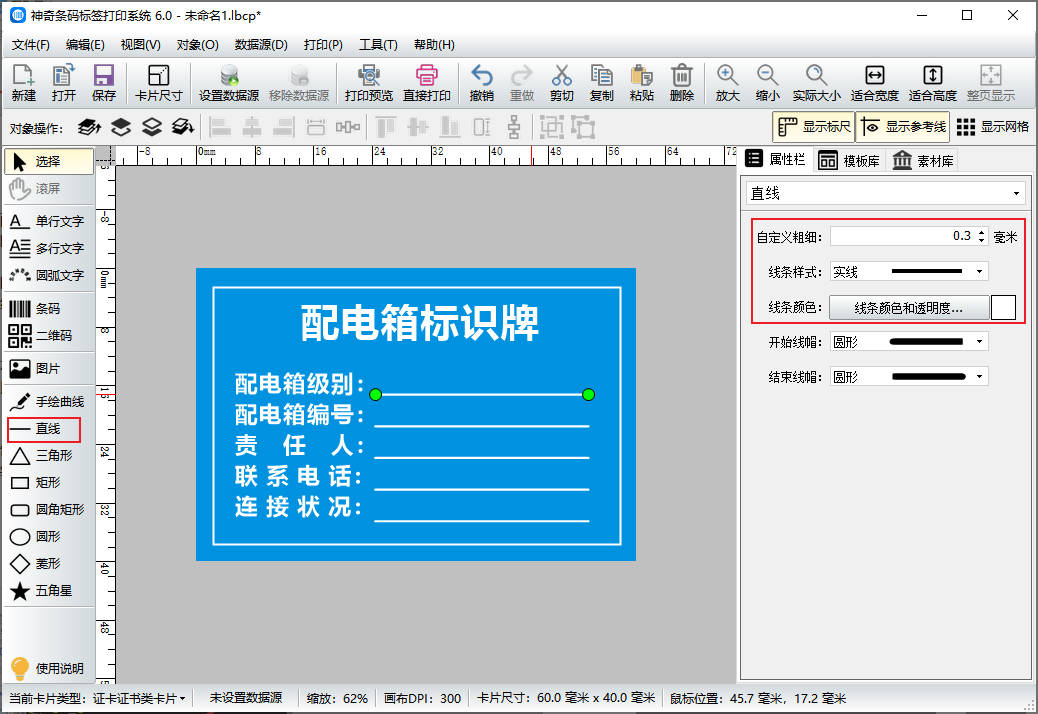Select the 条码 barcode tool
The width and height of the screenshot is (1038, 714).
48,309
